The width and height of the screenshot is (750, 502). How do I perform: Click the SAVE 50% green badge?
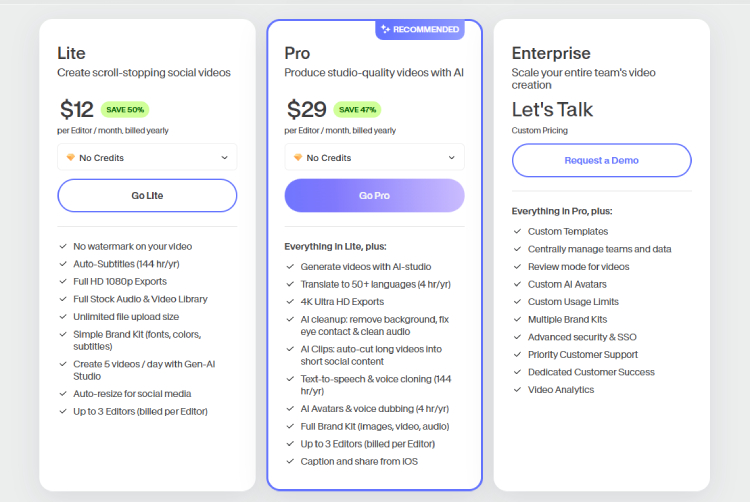125,109
